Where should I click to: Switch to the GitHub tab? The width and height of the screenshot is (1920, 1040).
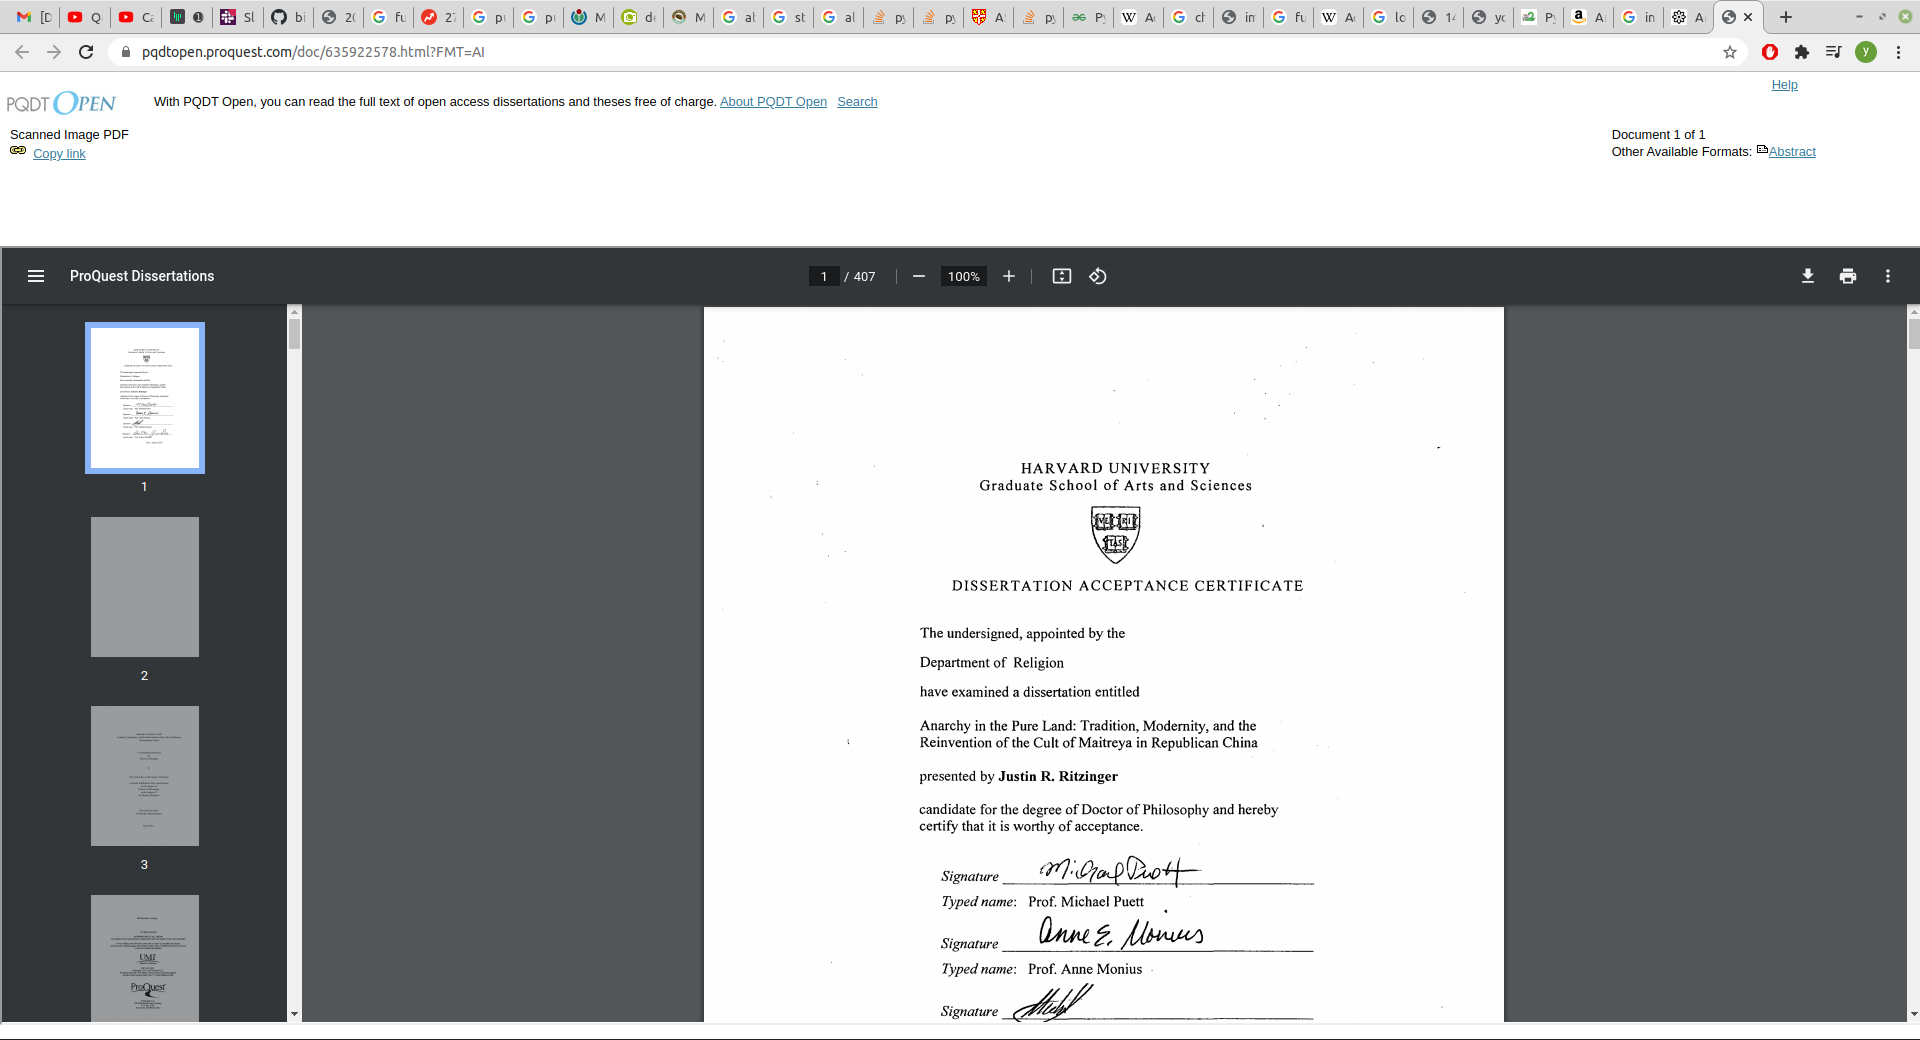[288, 17]
